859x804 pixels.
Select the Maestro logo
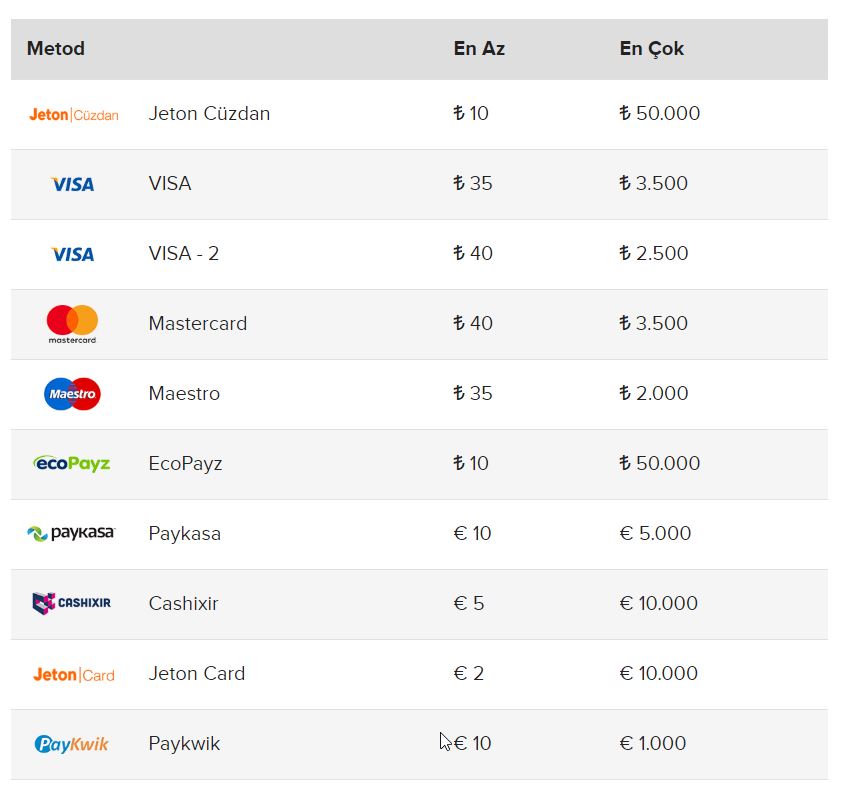point(72,394)
